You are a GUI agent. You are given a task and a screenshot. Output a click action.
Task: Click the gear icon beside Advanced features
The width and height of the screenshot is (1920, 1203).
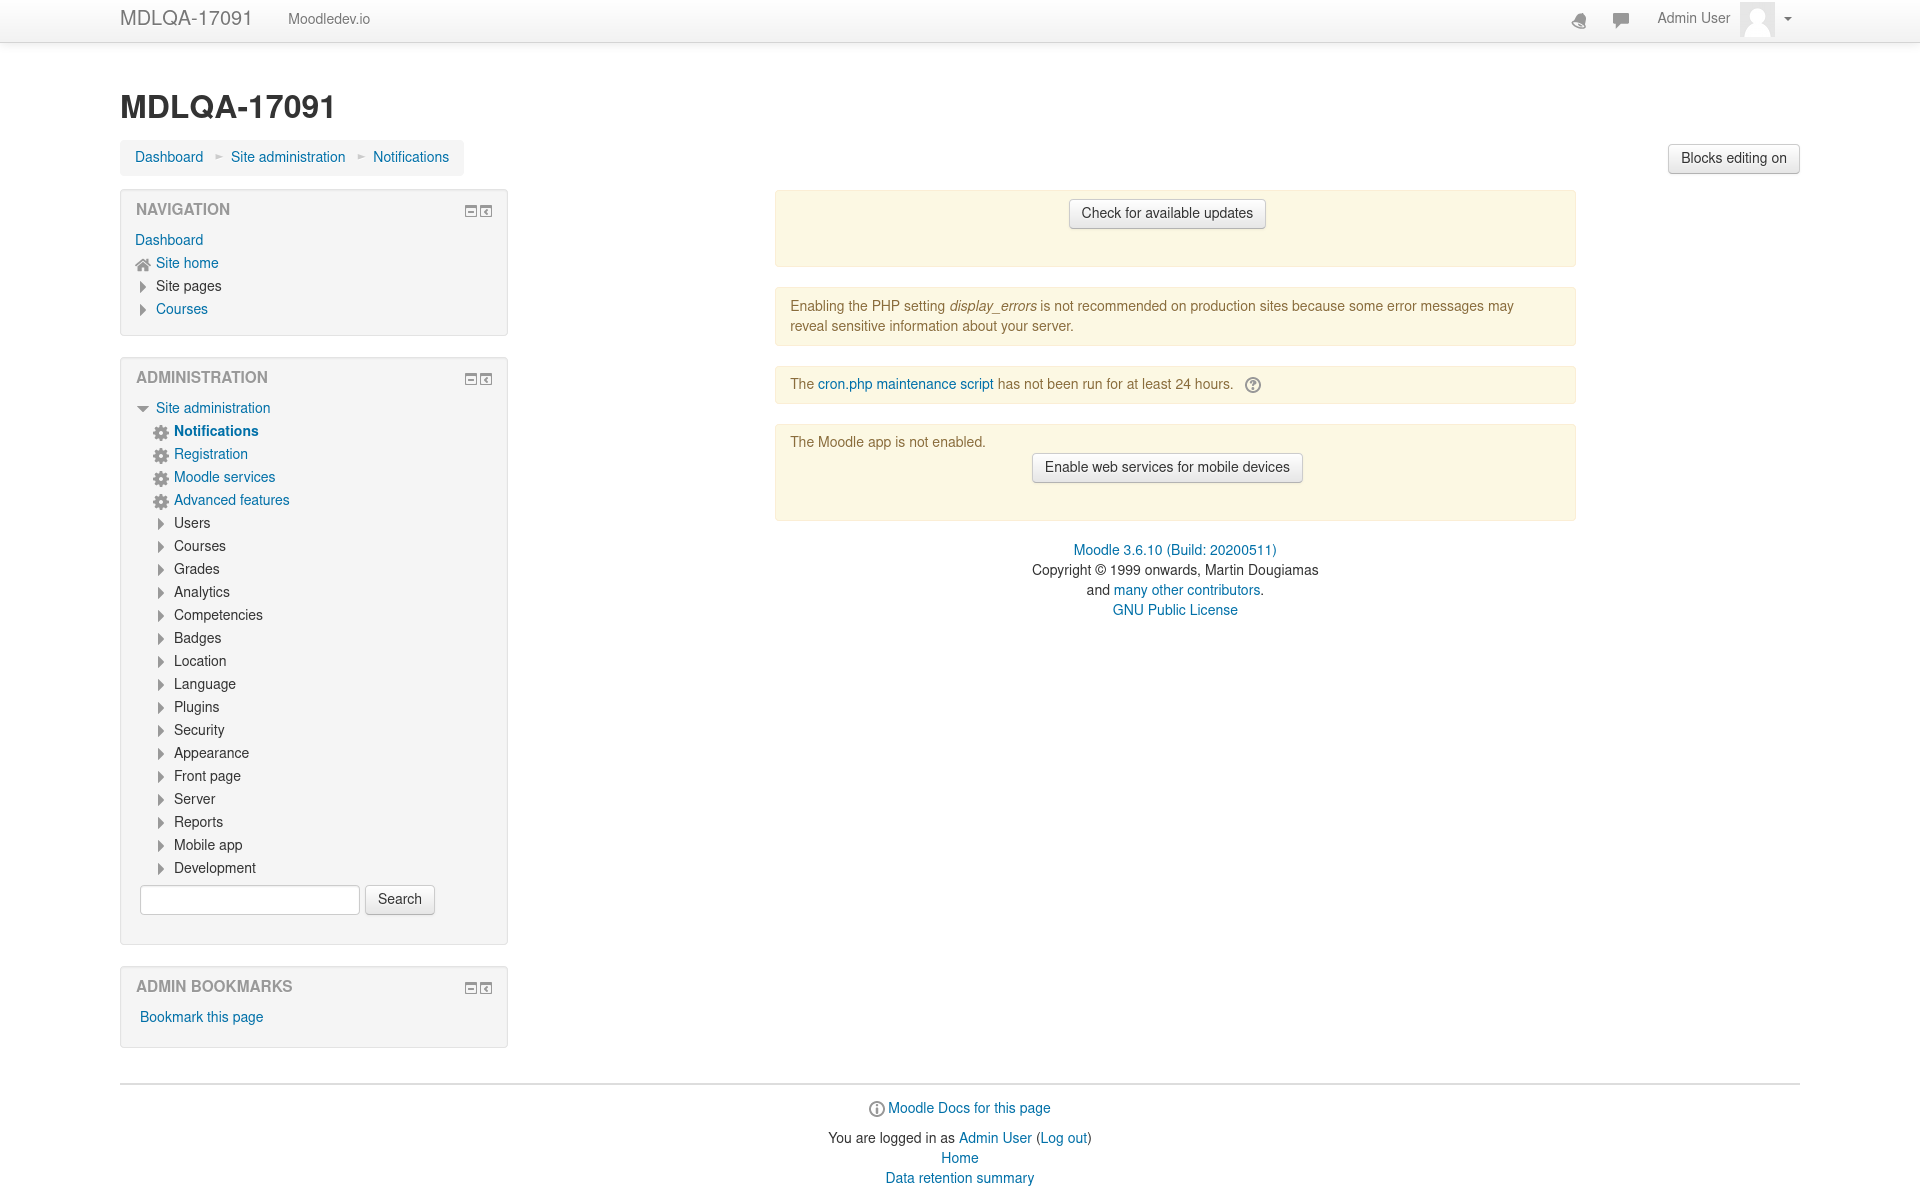pyautogui.click(x=161, y=501)
